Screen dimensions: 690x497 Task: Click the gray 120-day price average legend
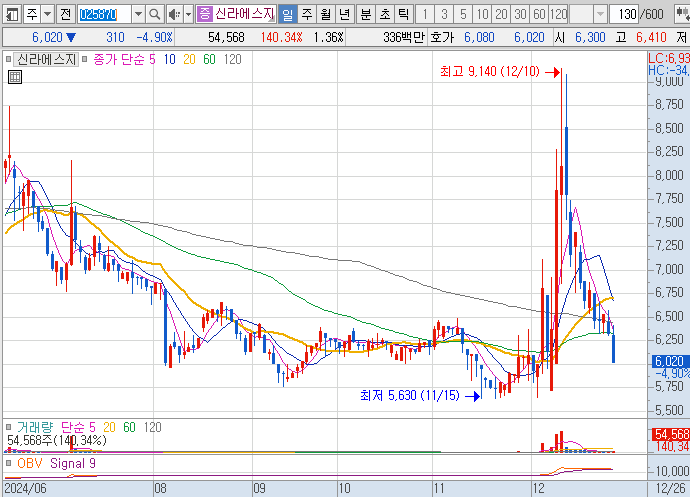pyautogui.click(x=232, y=59)
